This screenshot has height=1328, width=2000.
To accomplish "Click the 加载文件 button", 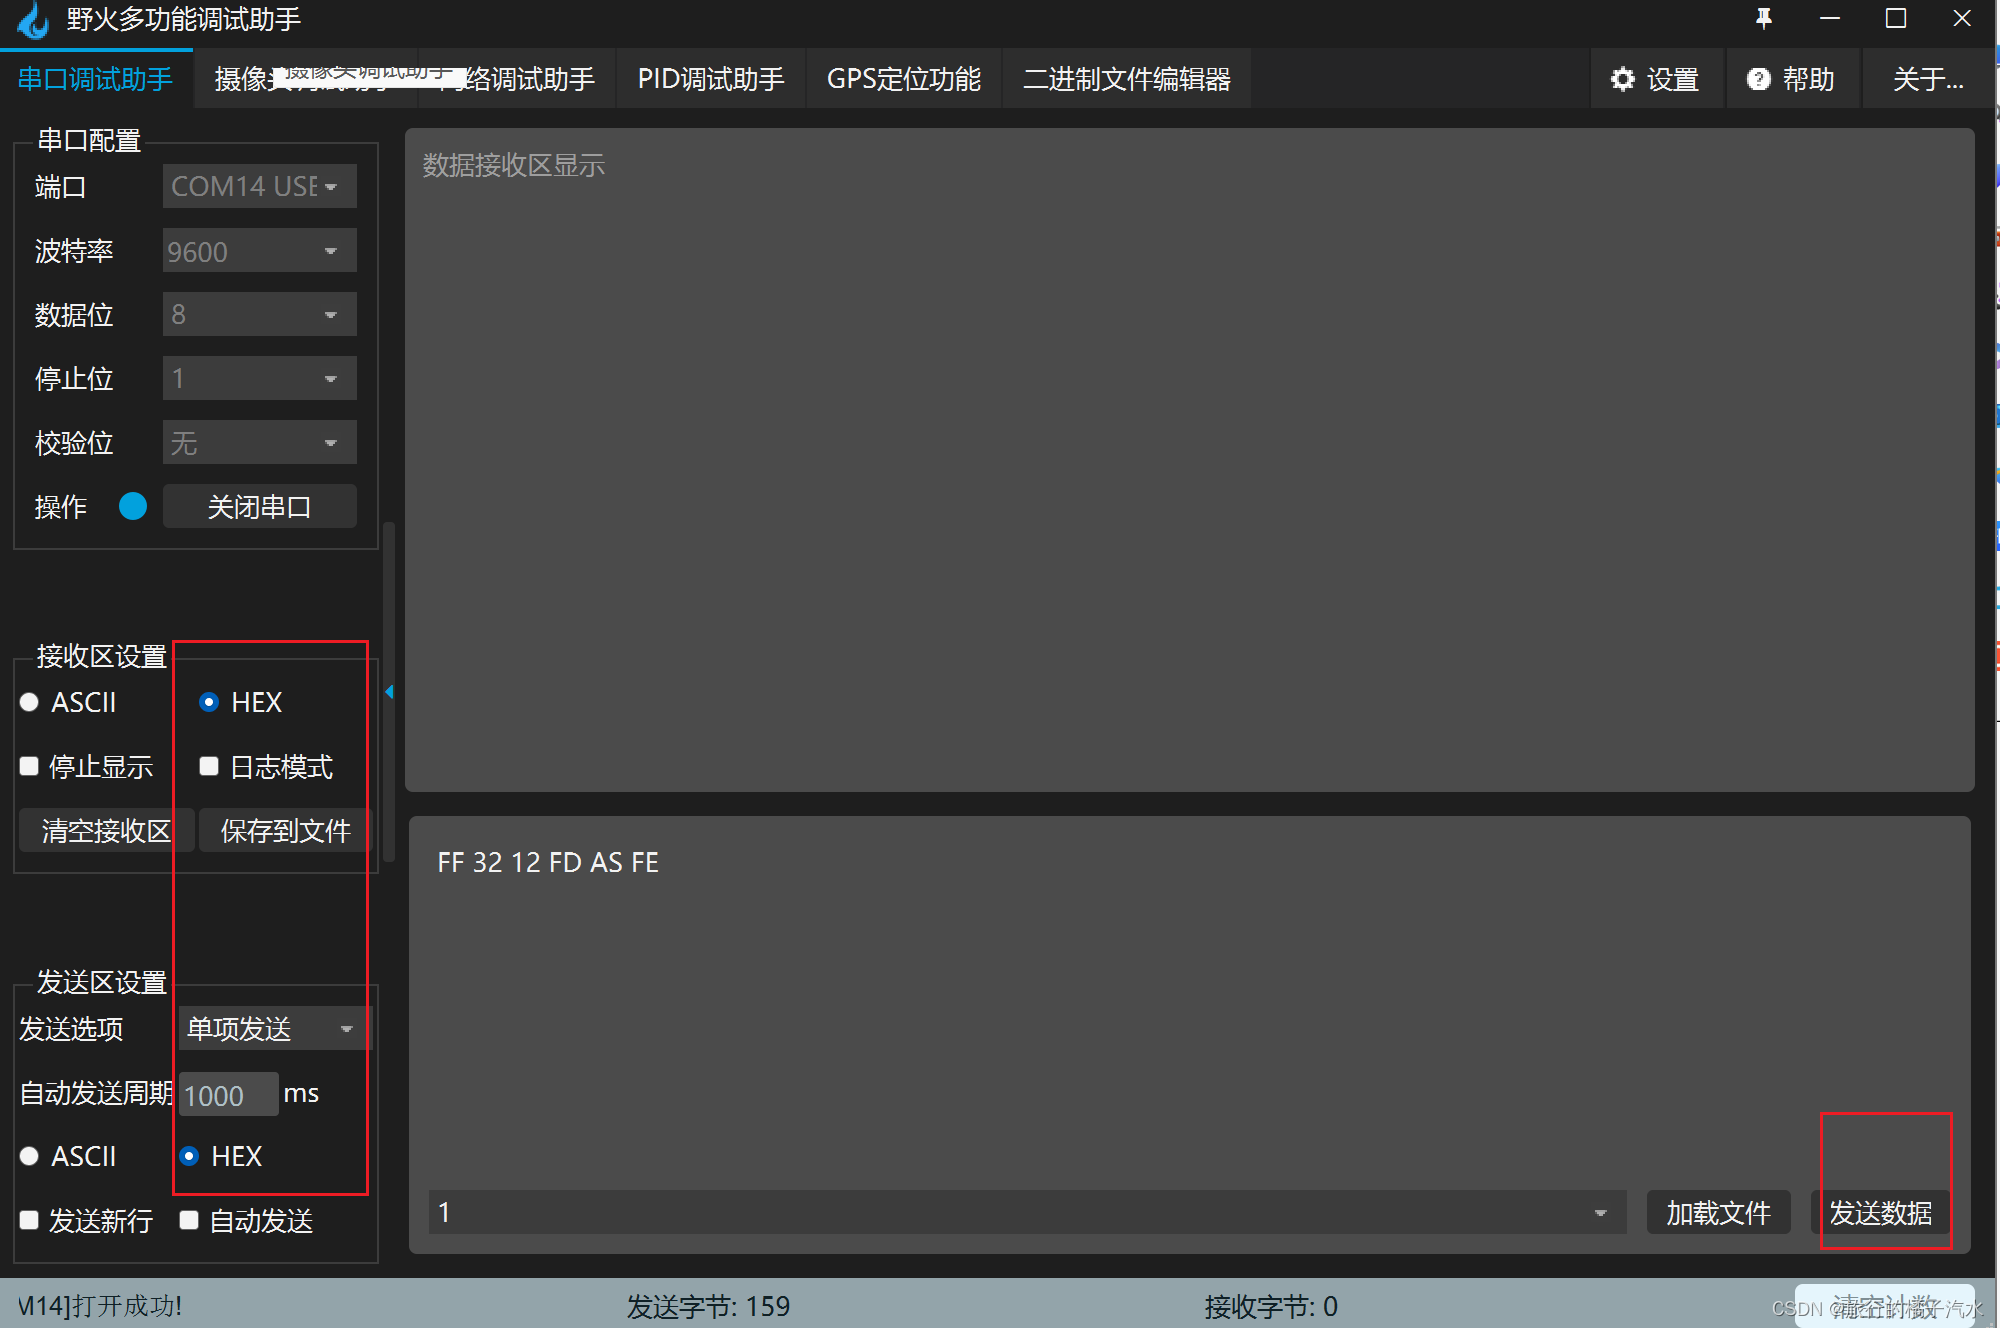I will tap(1717, 1213).
